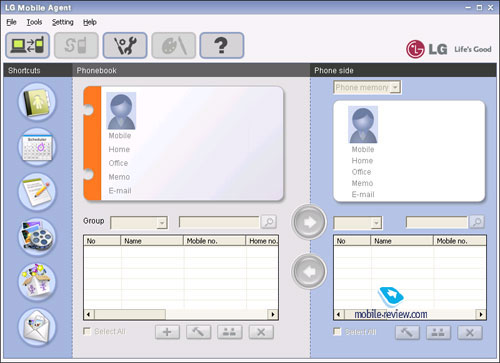Add a contact with the plus button
Screen dimensions: 500x363
(x=167, y=332)
